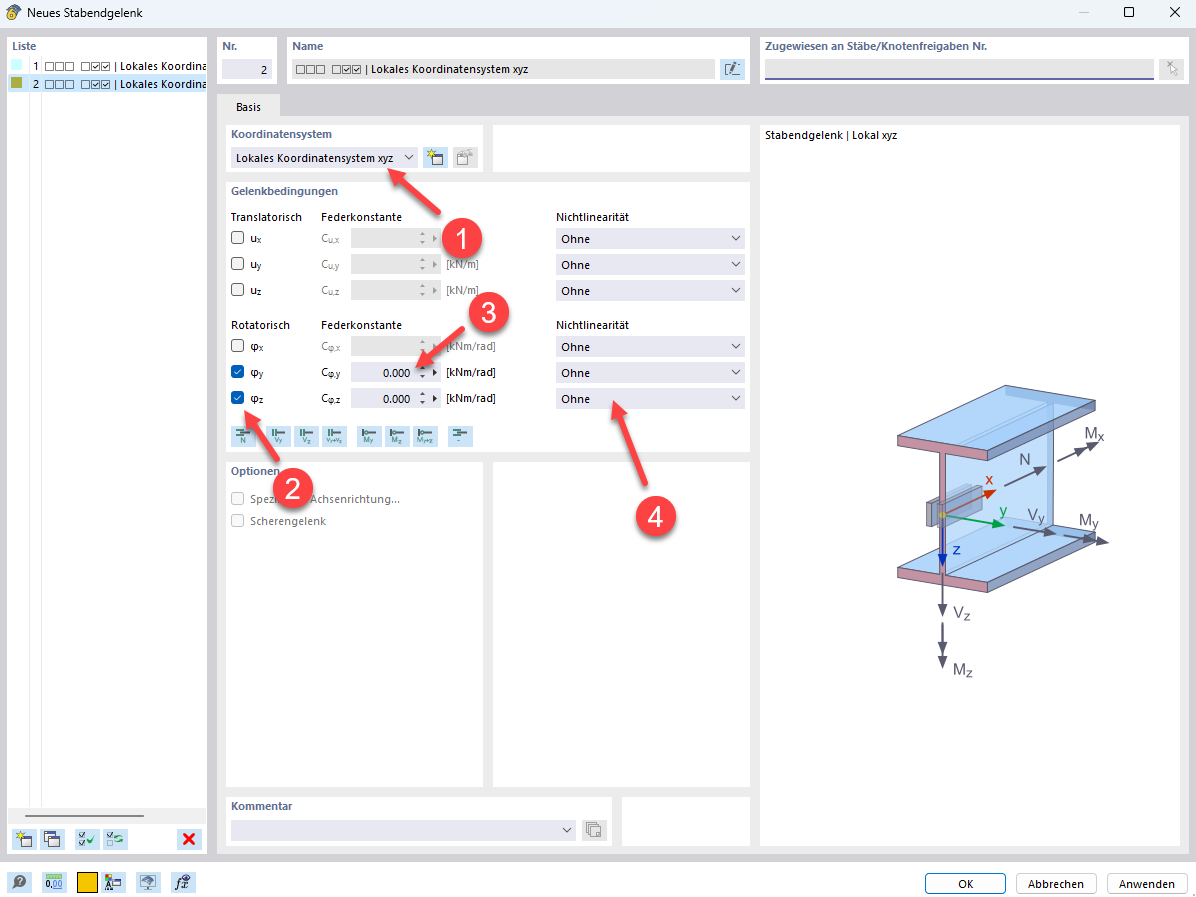The height and width of the screenshot is (897, 1196).
Task: Click the olive color box of hinge 2
Action: pos(17,82)
